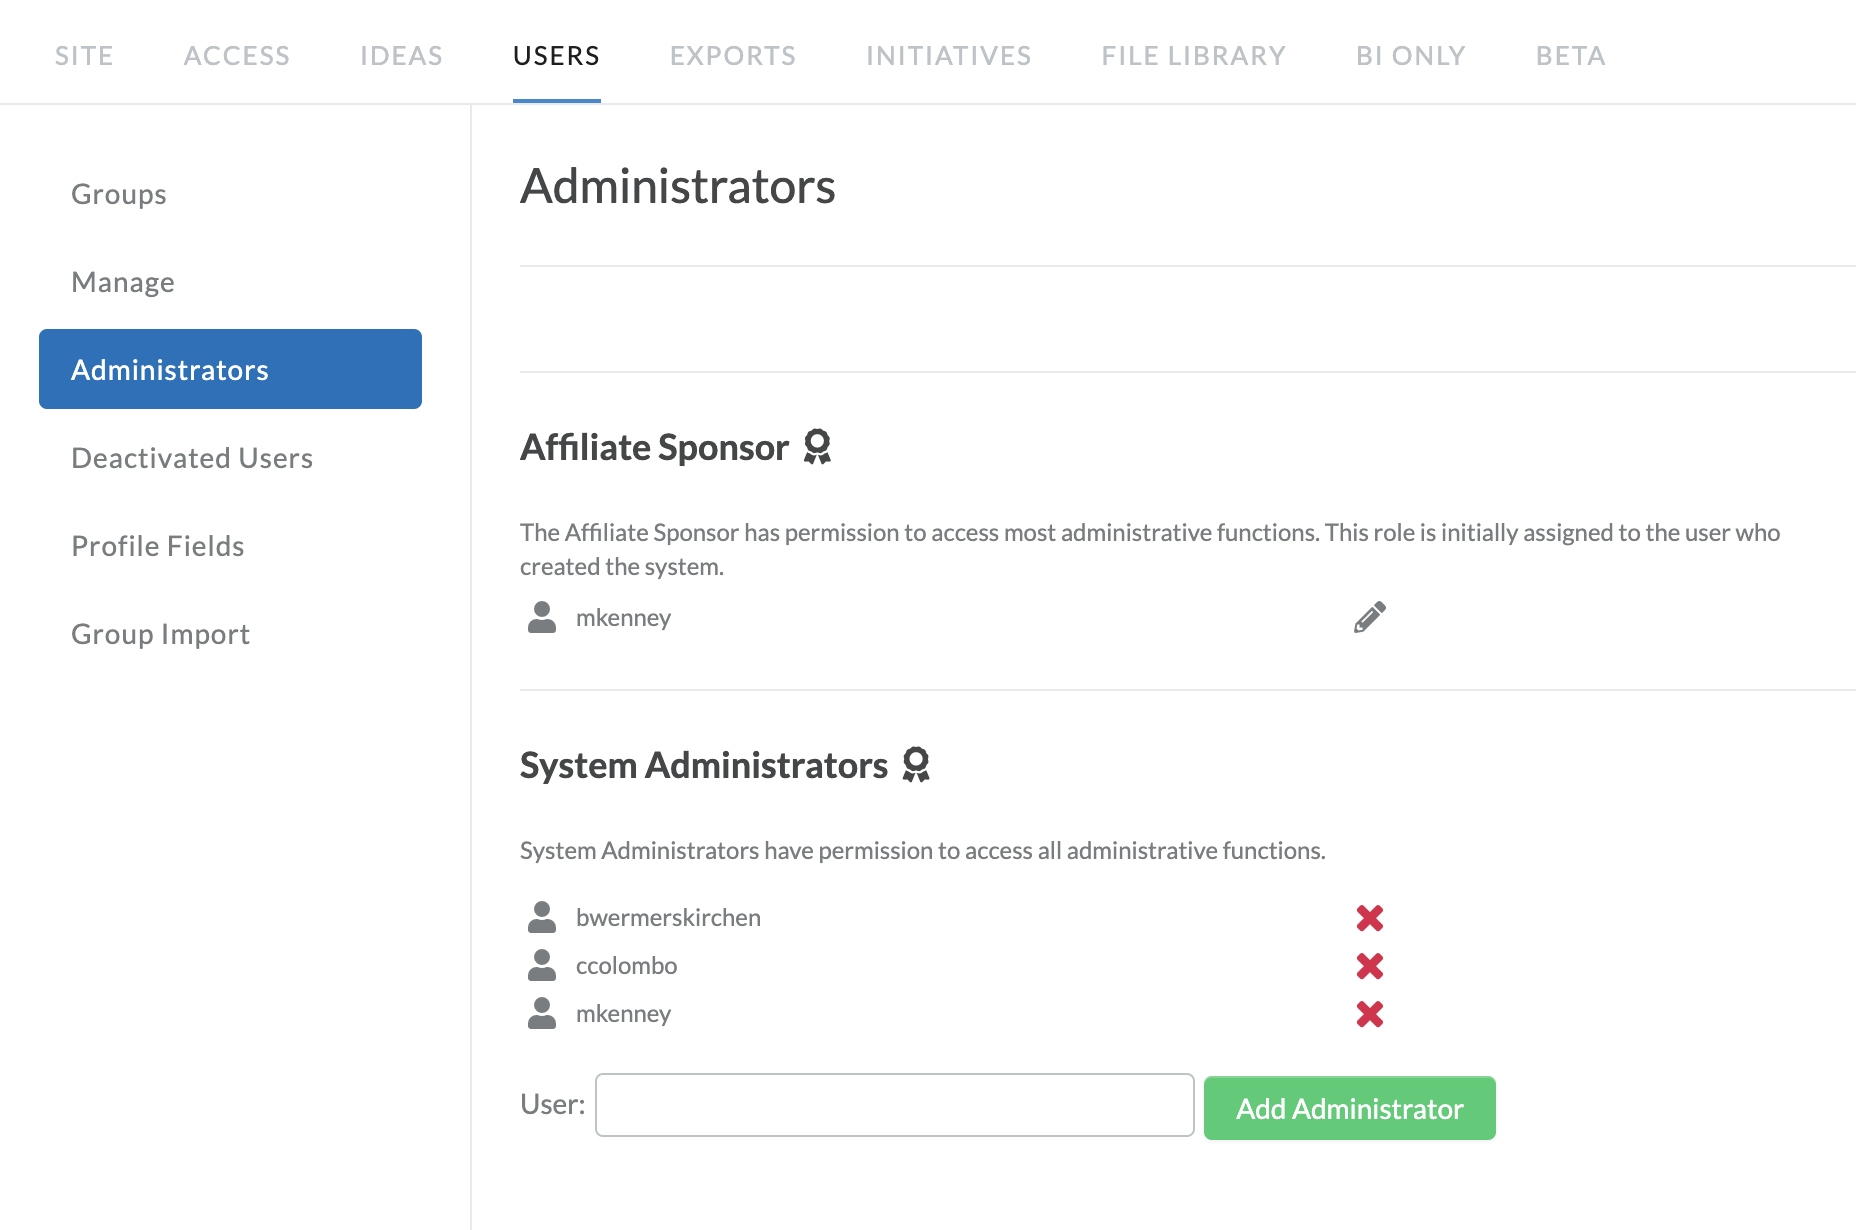1856x1230 pixels.
Task: Open Deactivated Users in the sidebar
Action: click(230, 458)
